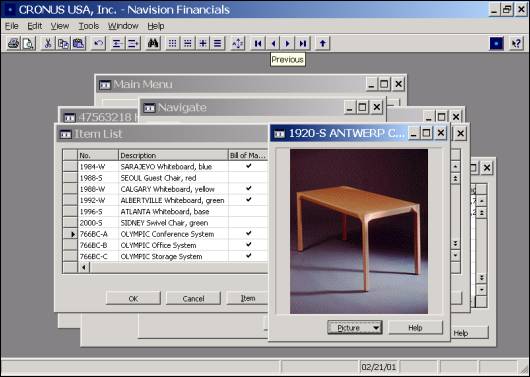Select the ALBERTVILLE Whiteboard, green description
This screenshot has width=530, height=377.
[172, 200]
